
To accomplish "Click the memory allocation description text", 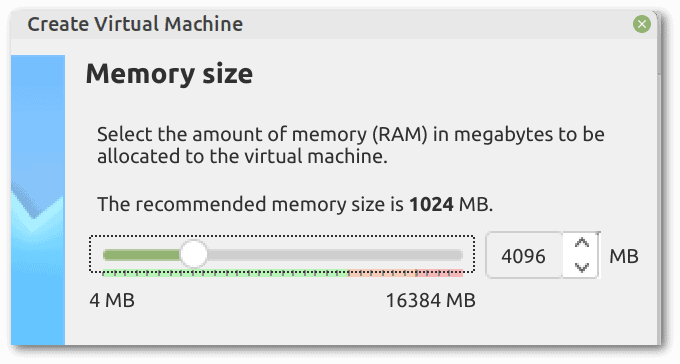I will pos(350,145).
